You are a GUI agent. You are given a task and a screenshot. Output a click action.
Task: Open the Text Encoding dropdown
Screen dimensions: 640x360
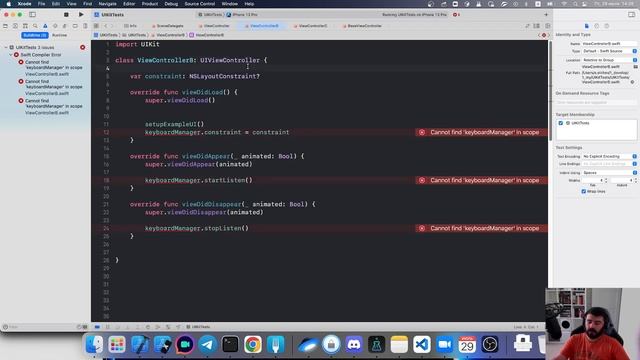point(609,156)
